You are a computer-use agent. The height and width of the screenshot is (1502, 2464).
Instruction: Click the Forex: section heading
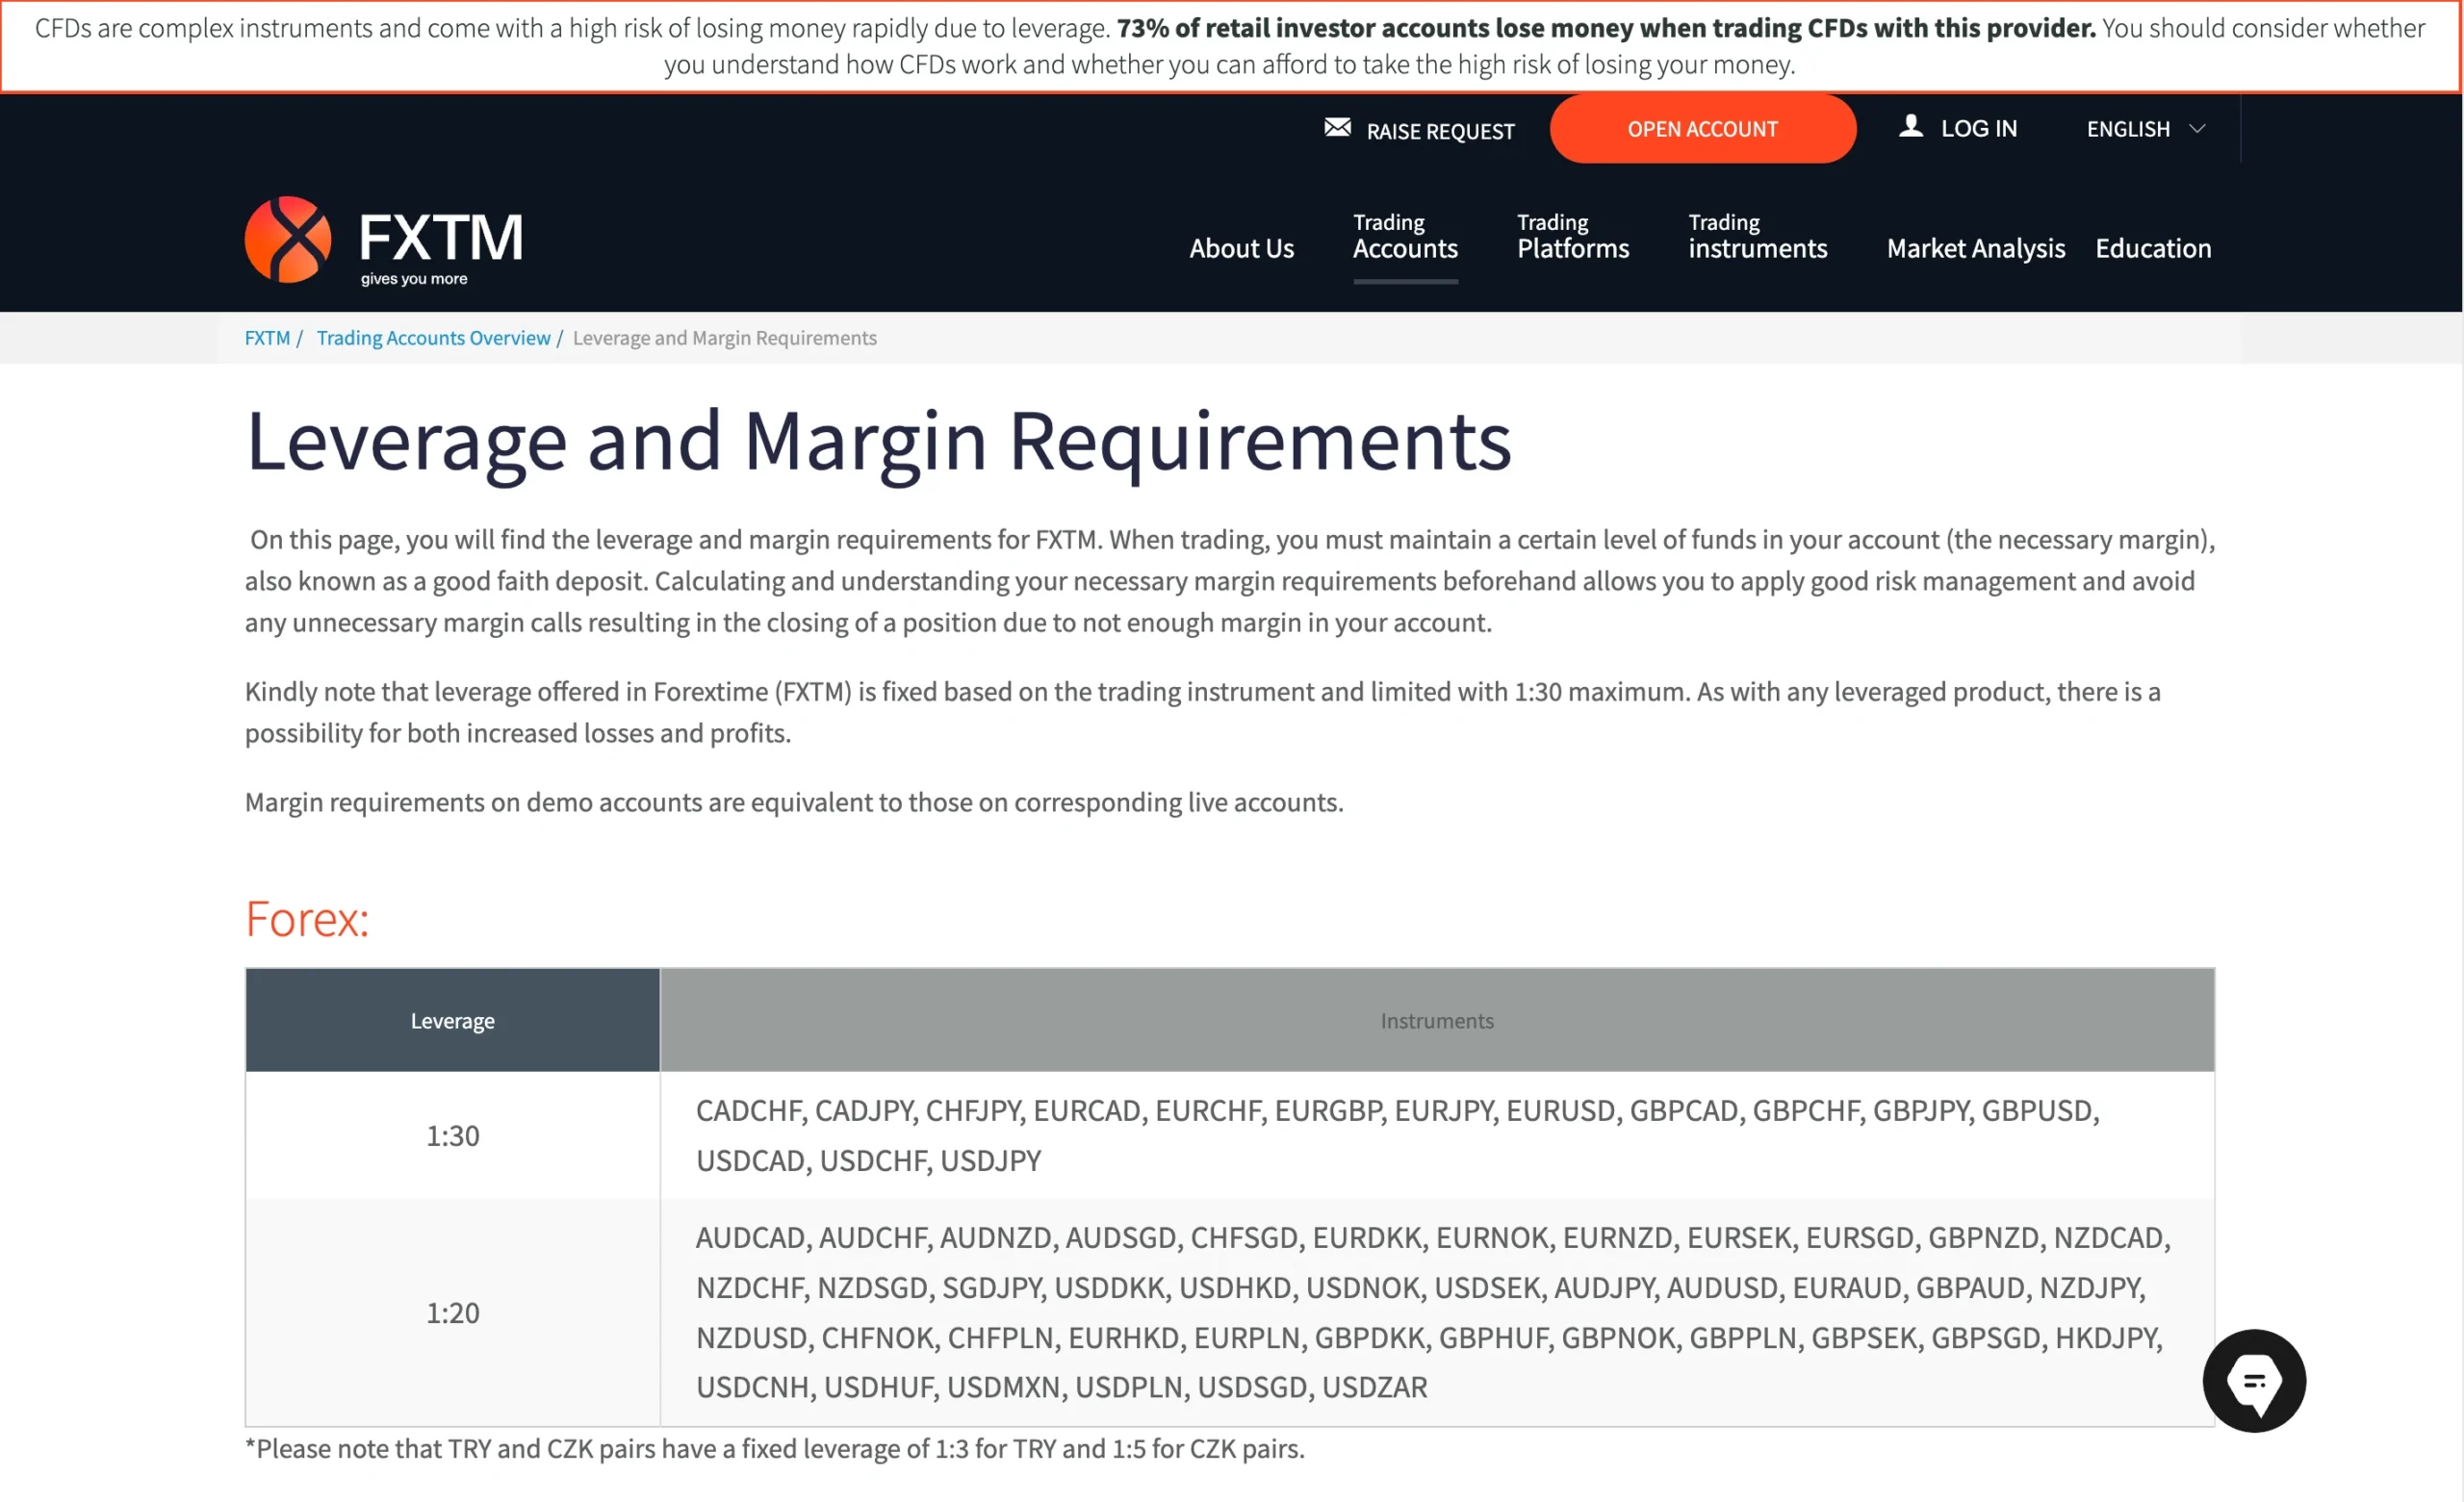(x=307, y=919)
